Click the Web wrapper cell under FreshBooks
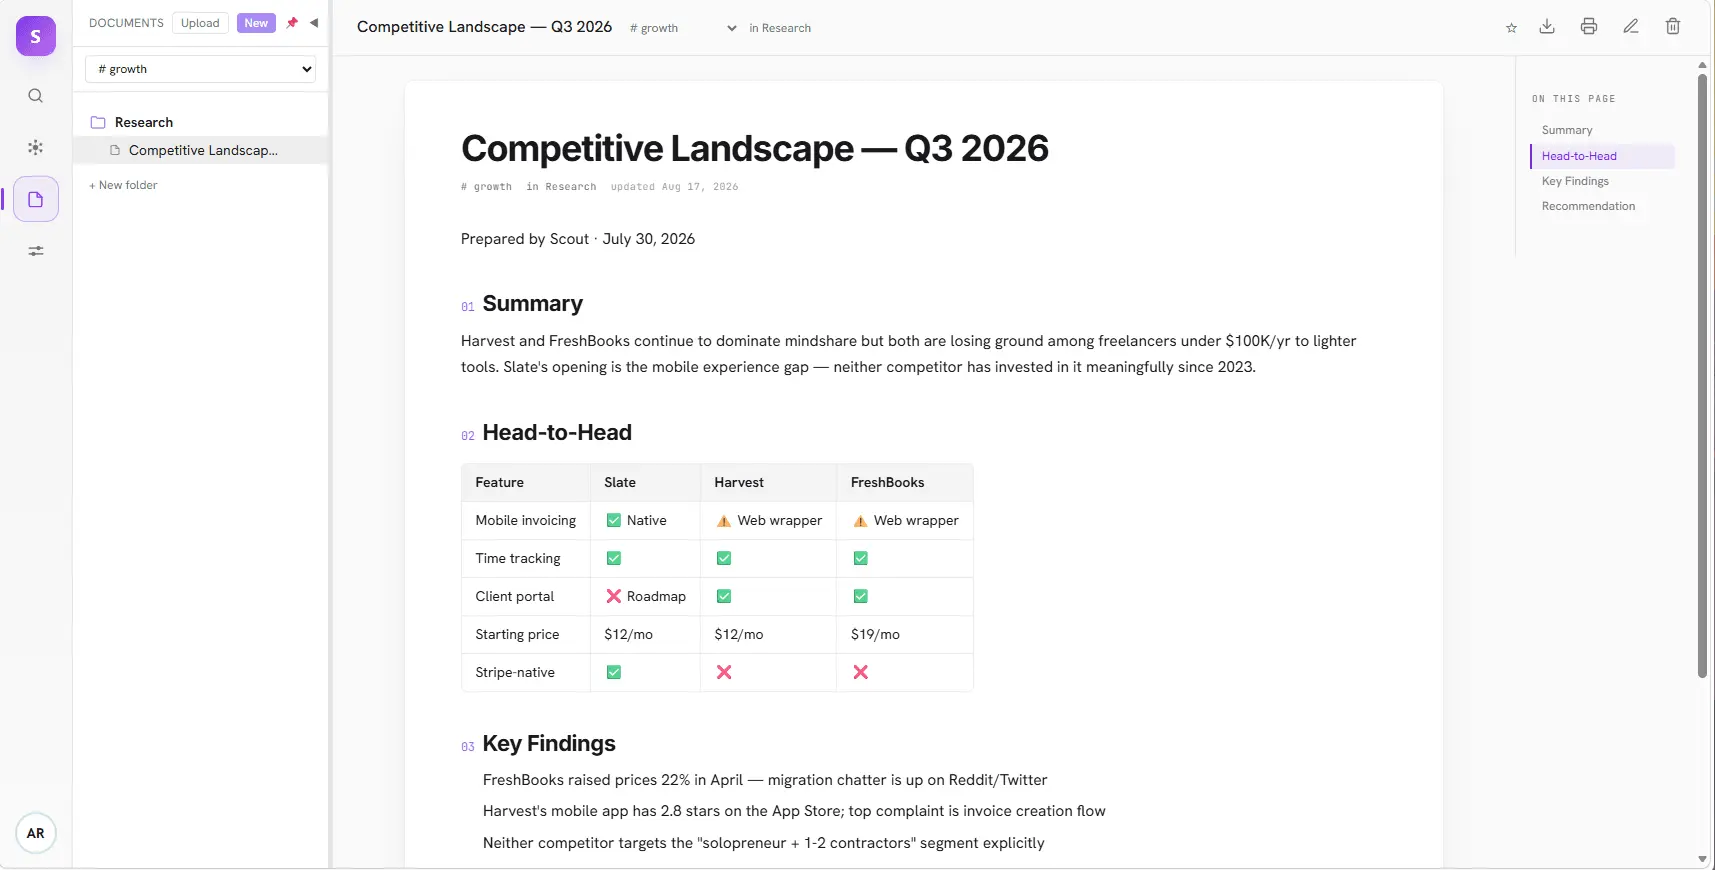This screenshot has width=1715, height=870. pos(905,521)
